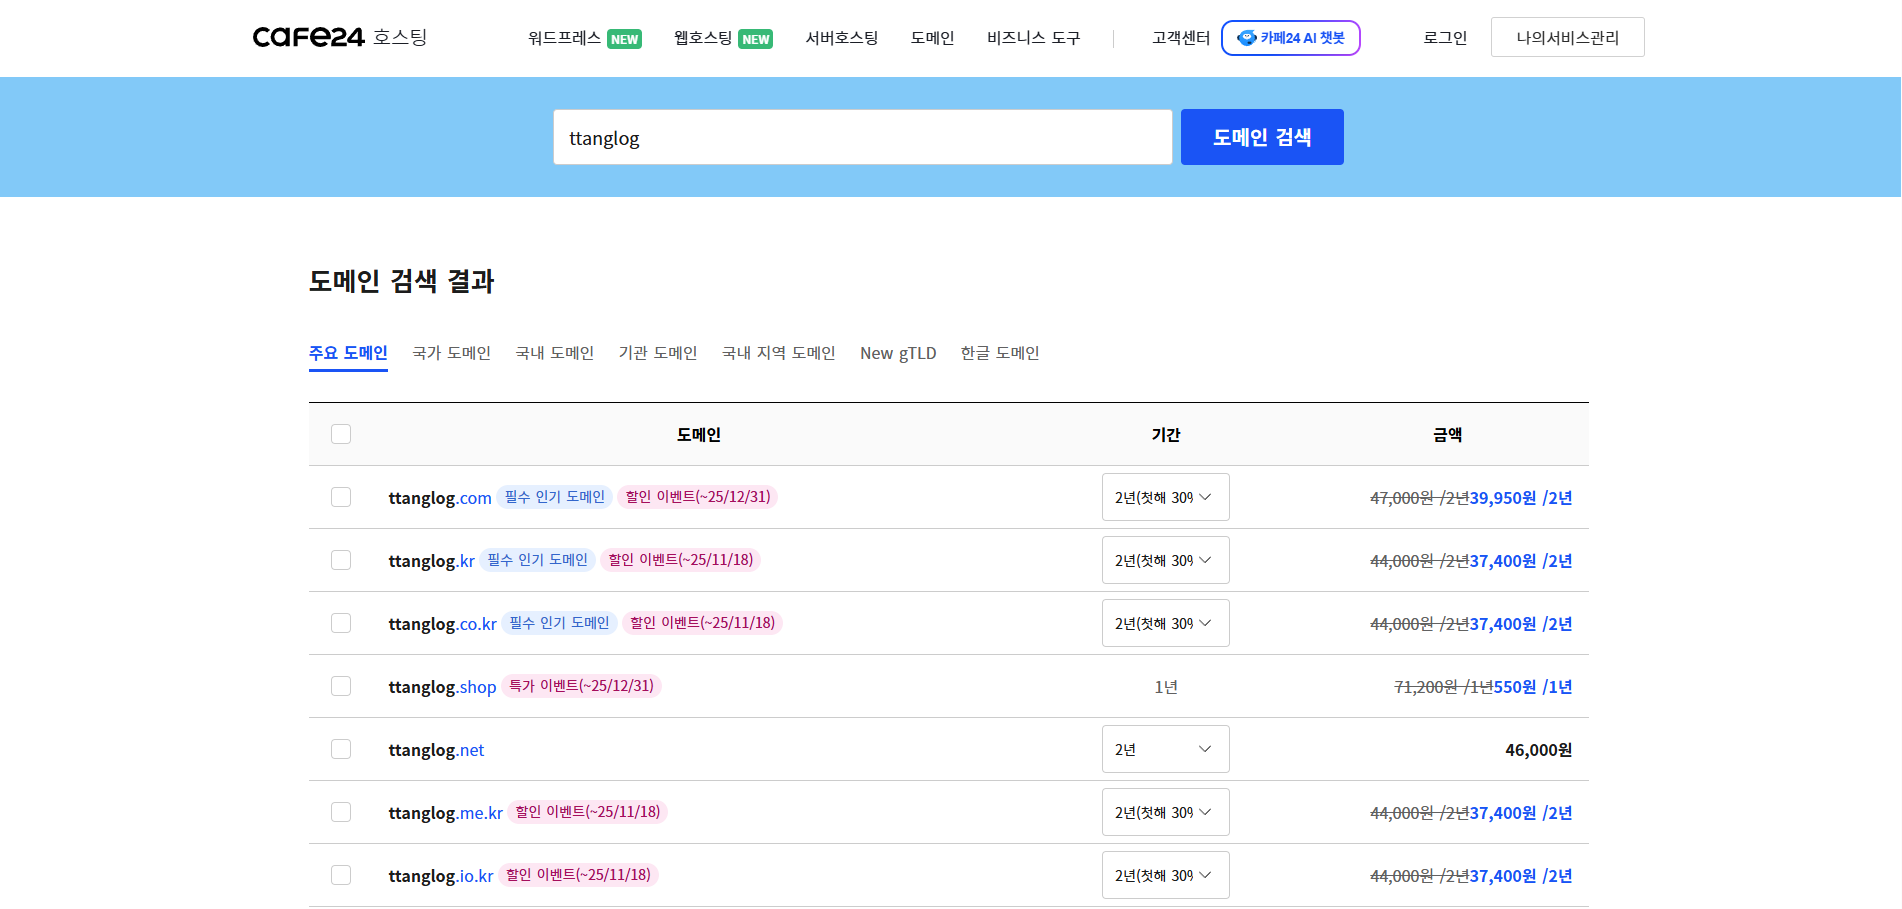Click the 로그인 link
The image size is (1902, 909).
pyautogui.click(x=1445, y=38)
